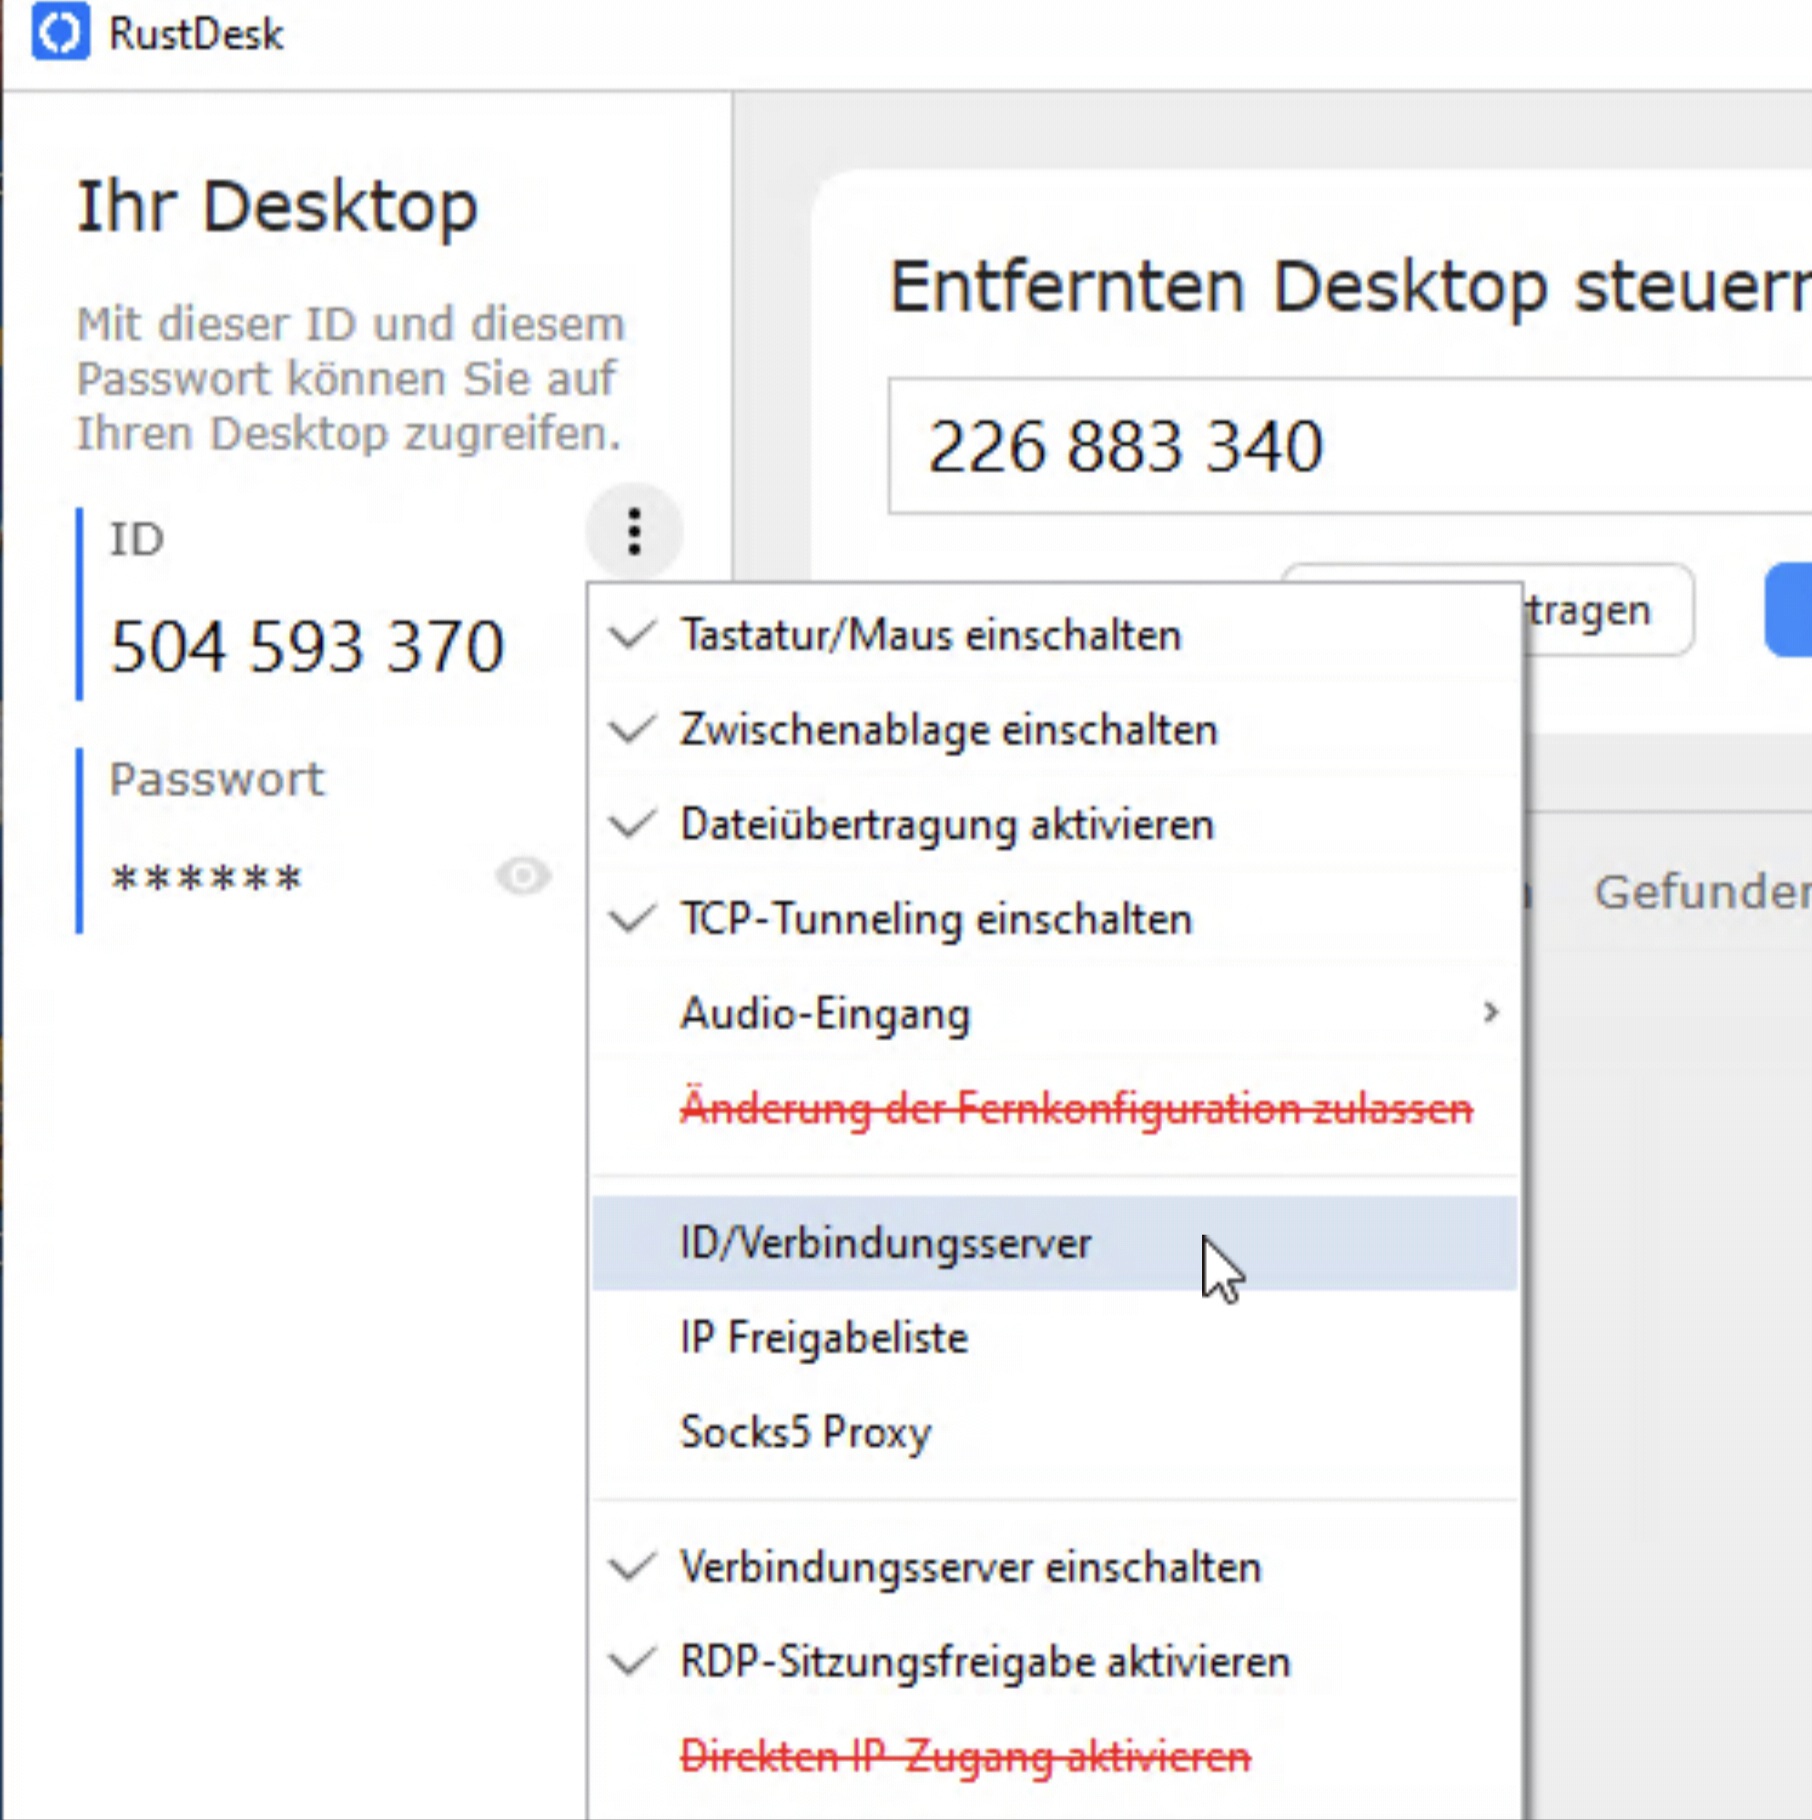Enable Direkten IP-Zugang aktivieren
The image size is (1812, 1820).
pyautogui.click(x=965, y=1756)
